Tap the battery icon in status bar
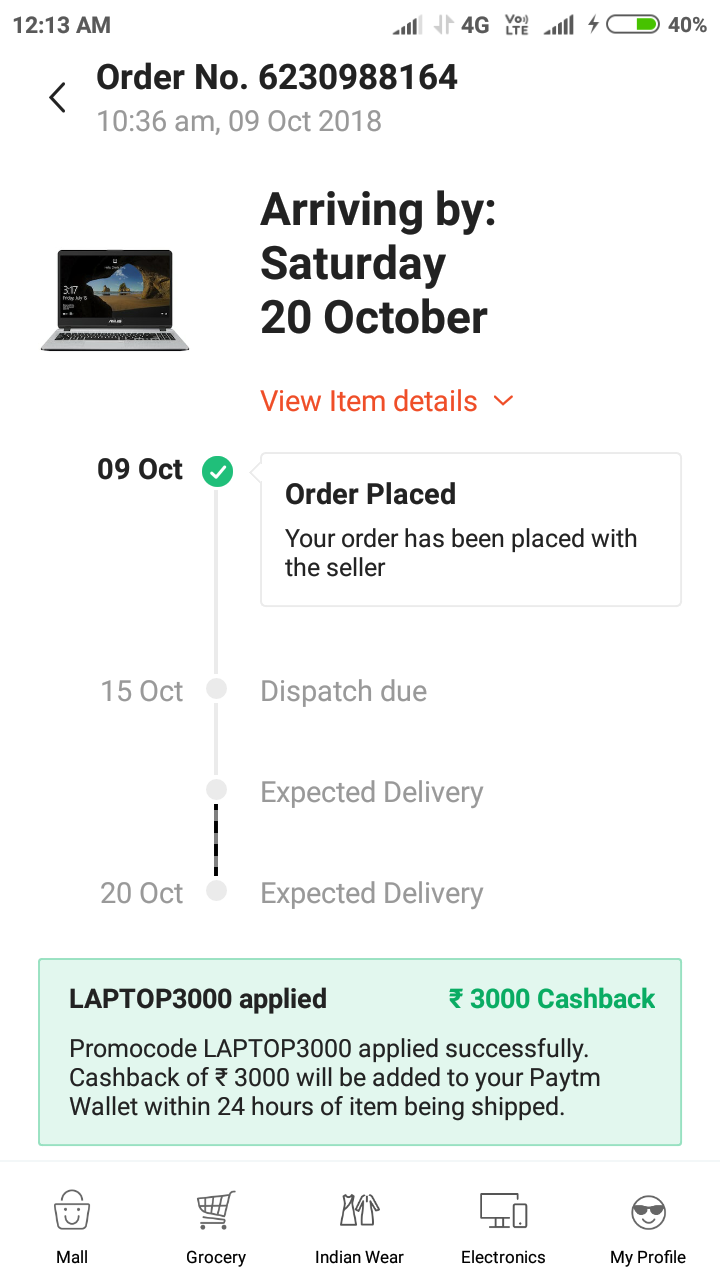Screen dimensions: 720x1280 pos(633,25)
